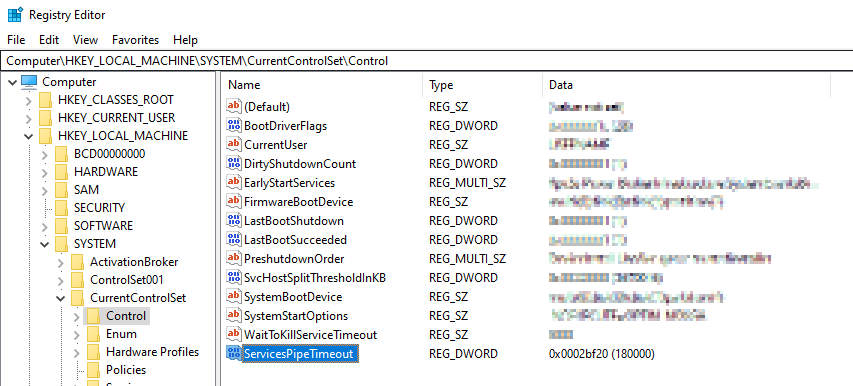The width and height of the screenshot is (853, 386).
Task: Click the string icon beside SystemStartOptions
Action: click(234, 316)
